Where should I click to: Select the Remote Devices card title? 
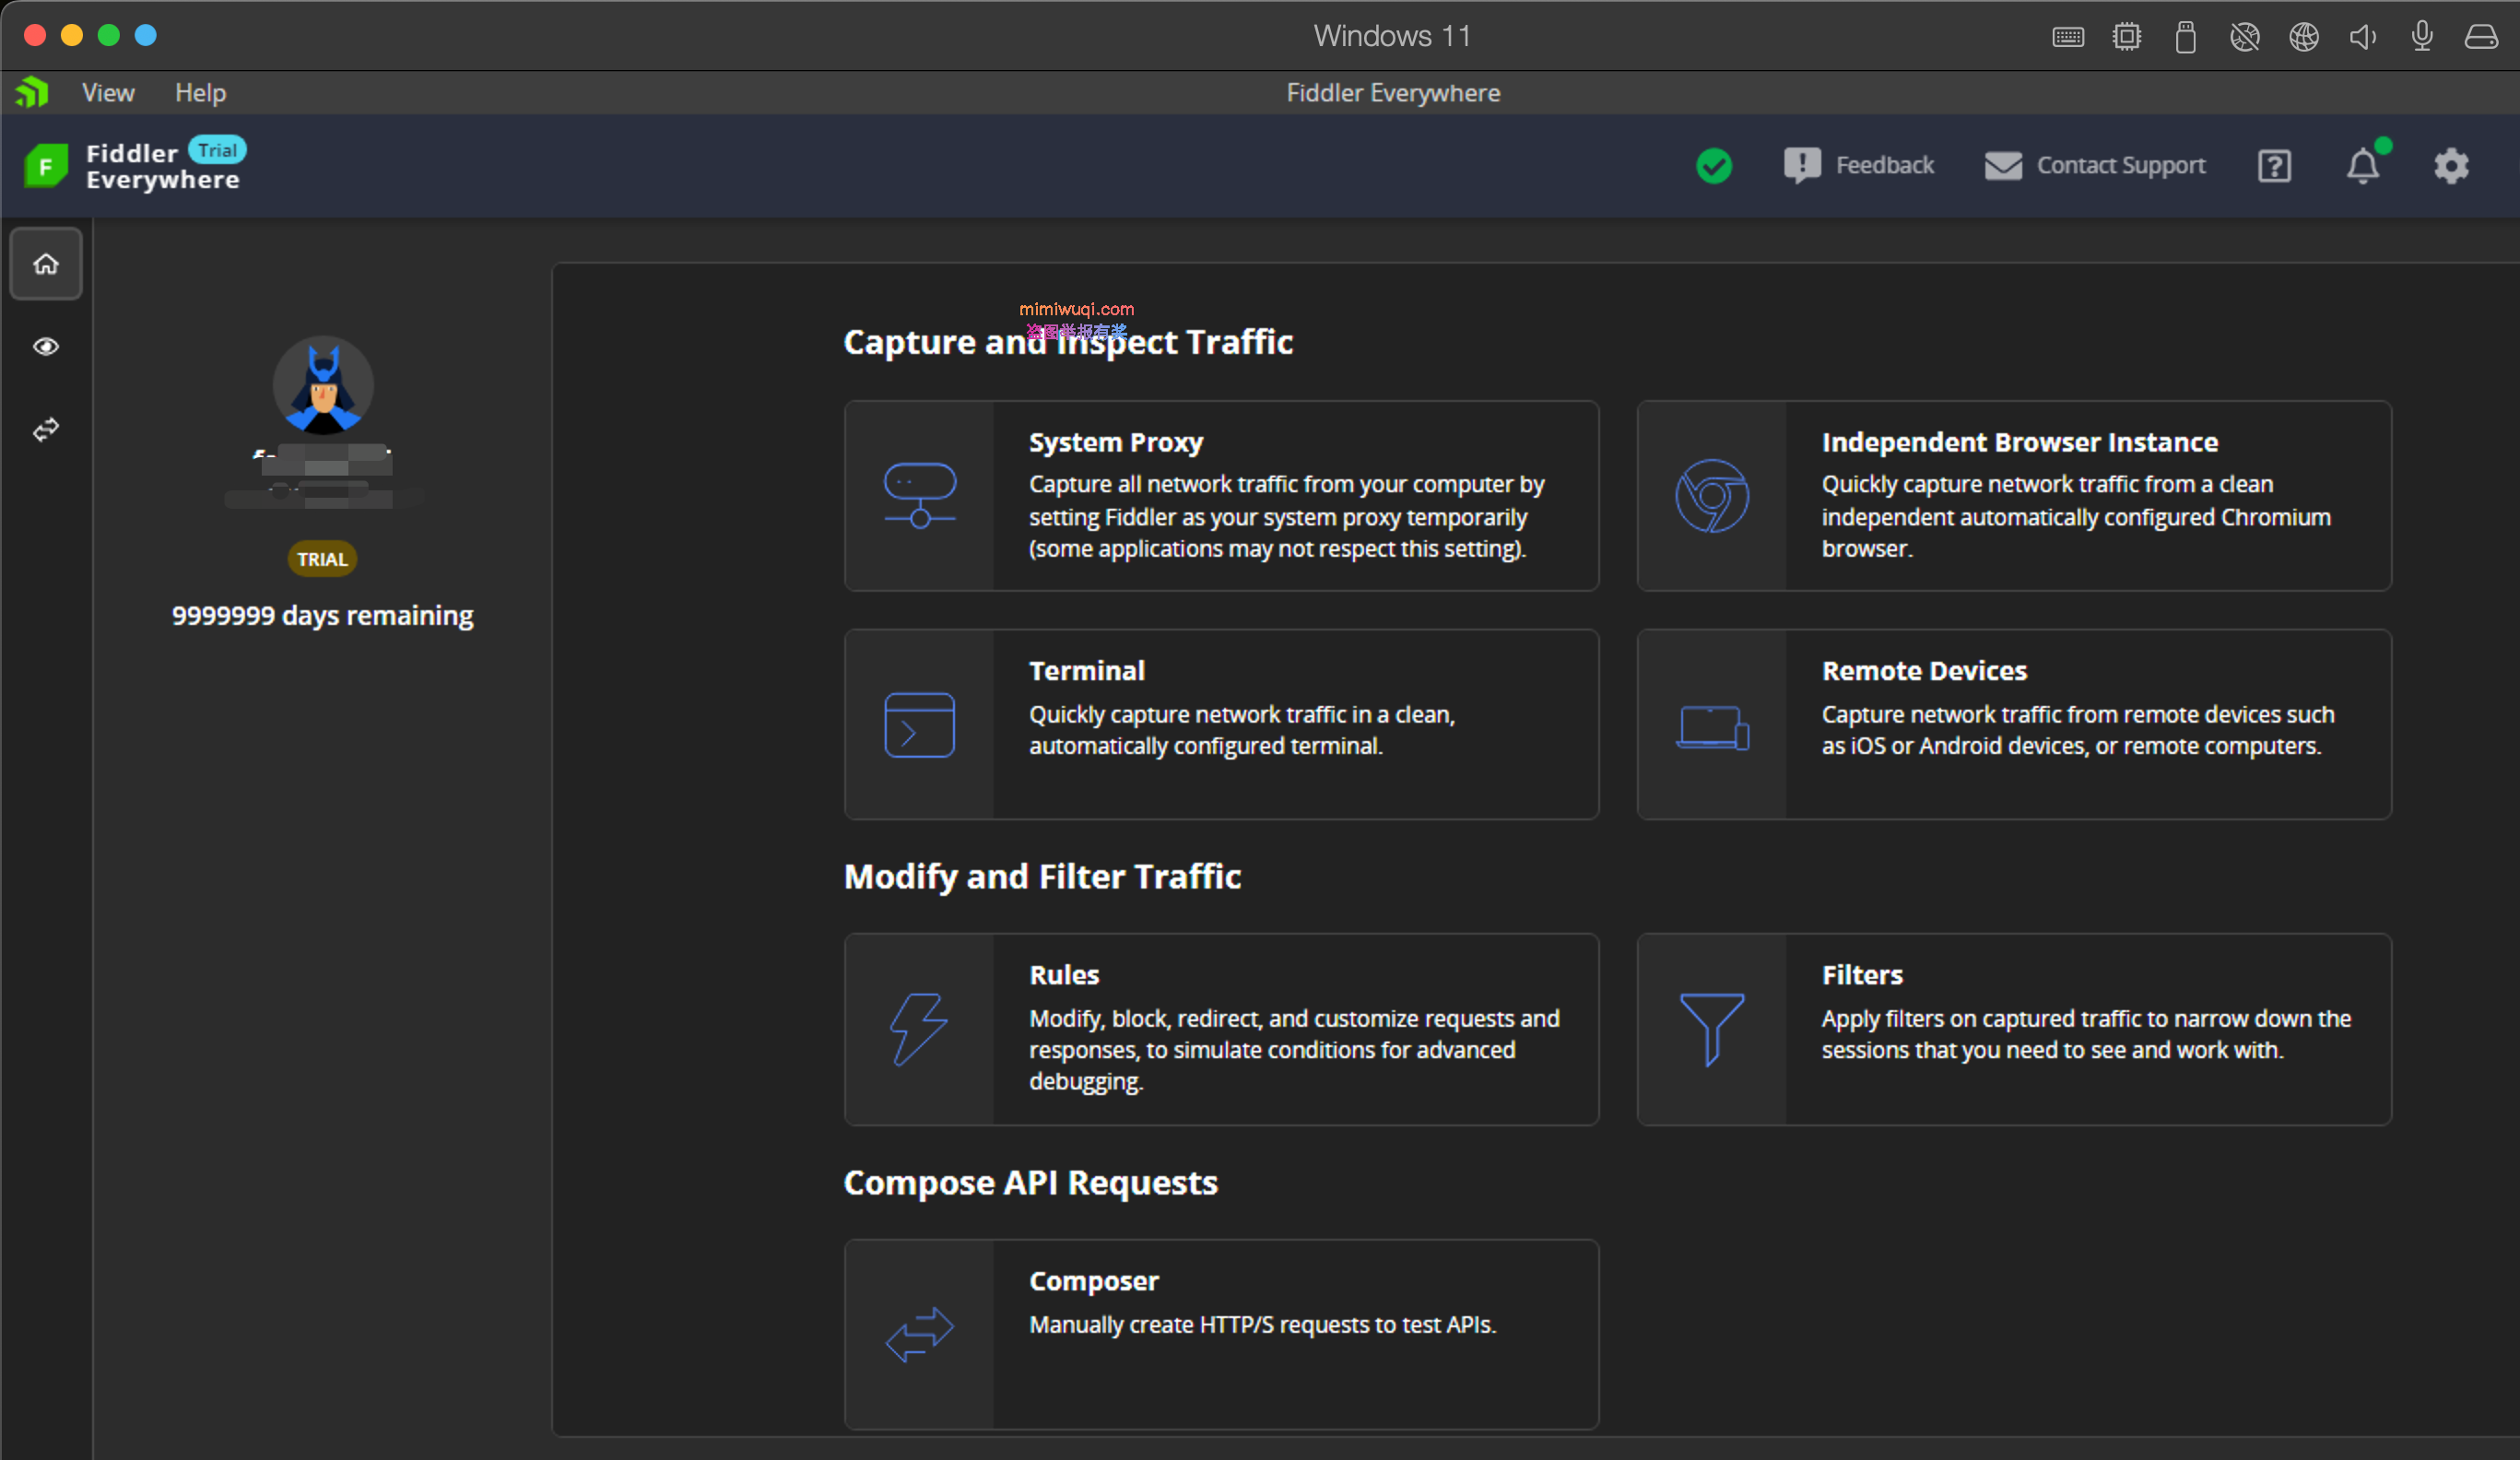tap(1924, 670)
